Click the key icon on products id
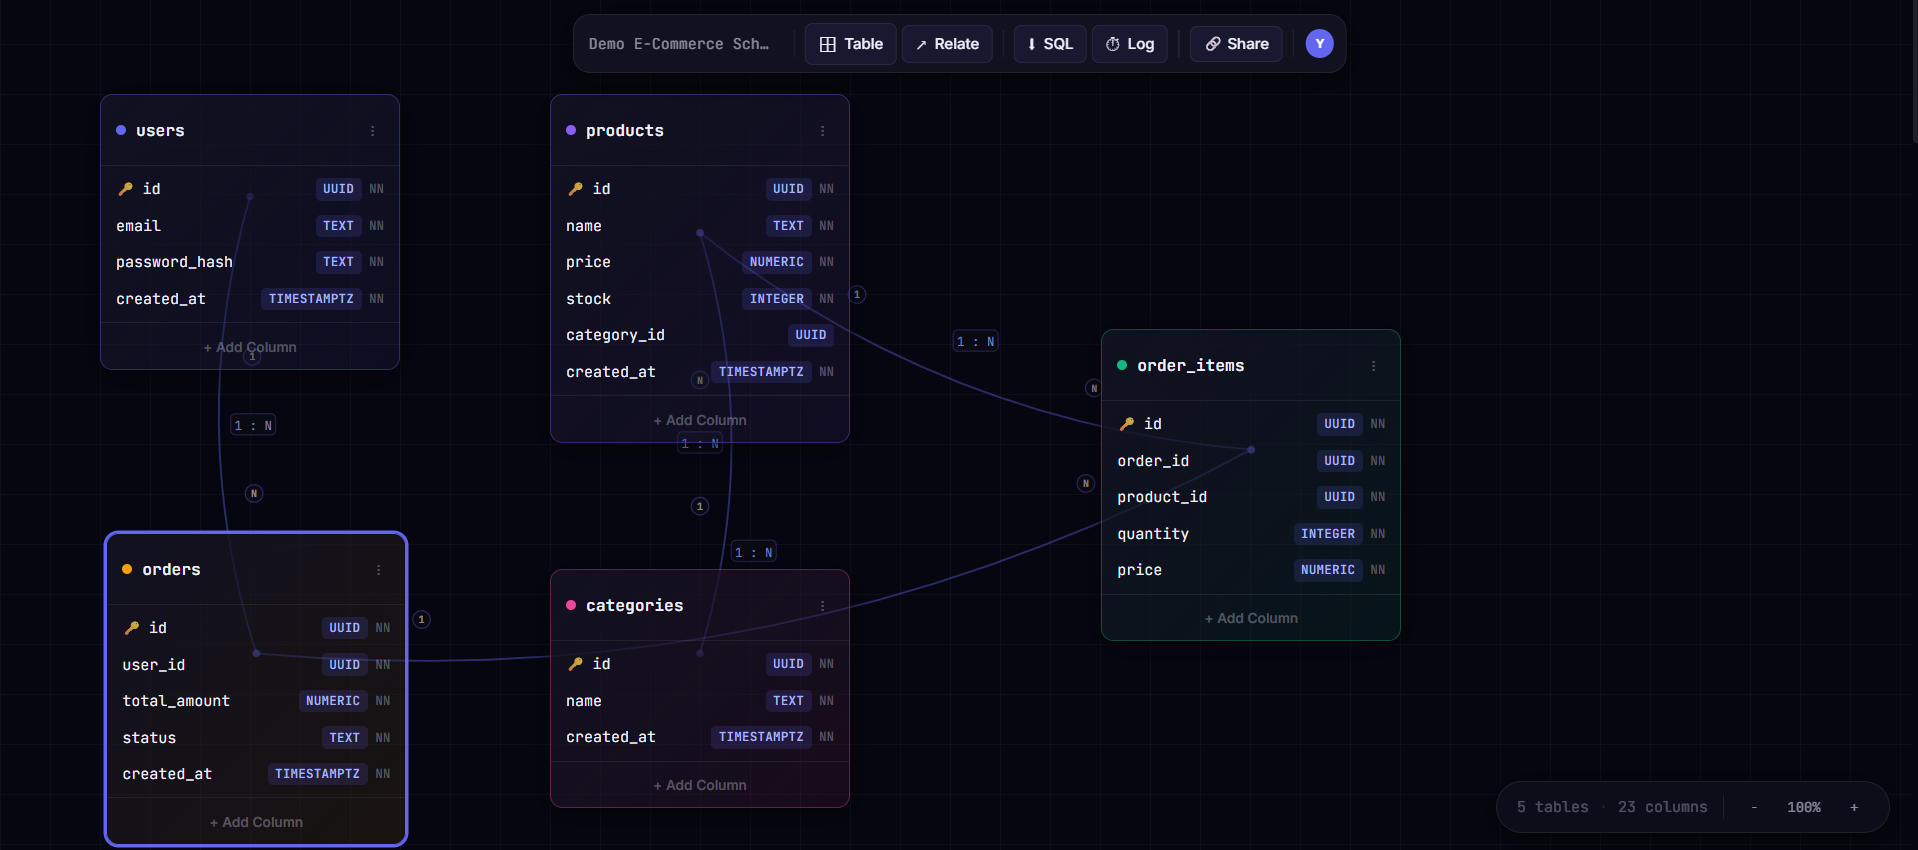 pyautogui.click(x=575, y=189)
